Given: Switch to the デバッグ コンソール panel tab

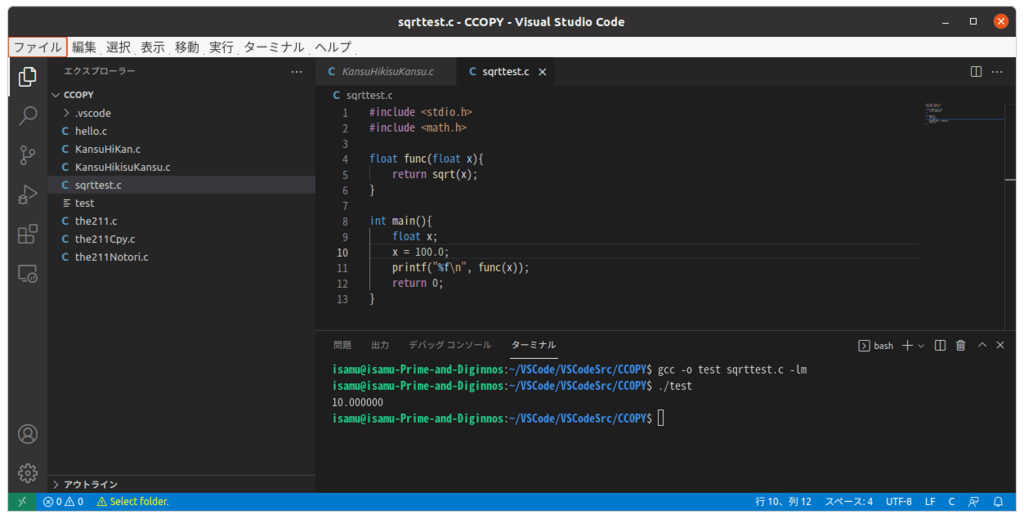Looking at the screenshot, I should click(449, 345).
